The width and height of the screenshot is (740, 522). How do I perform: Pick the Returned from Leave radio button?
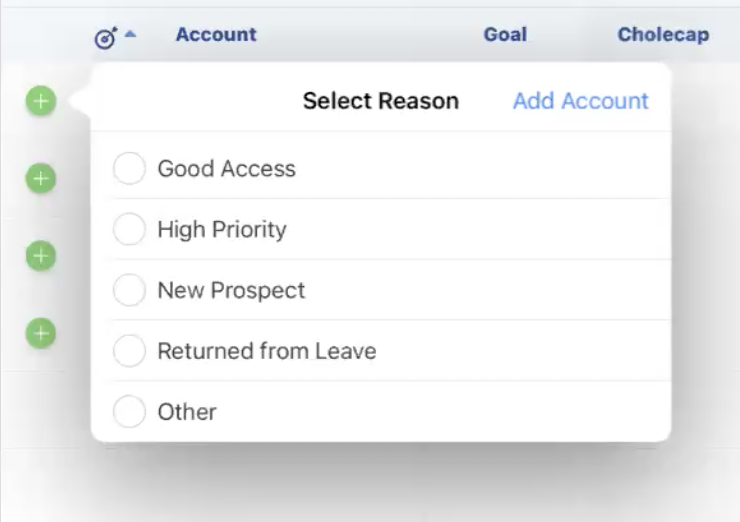click(129, 352)
